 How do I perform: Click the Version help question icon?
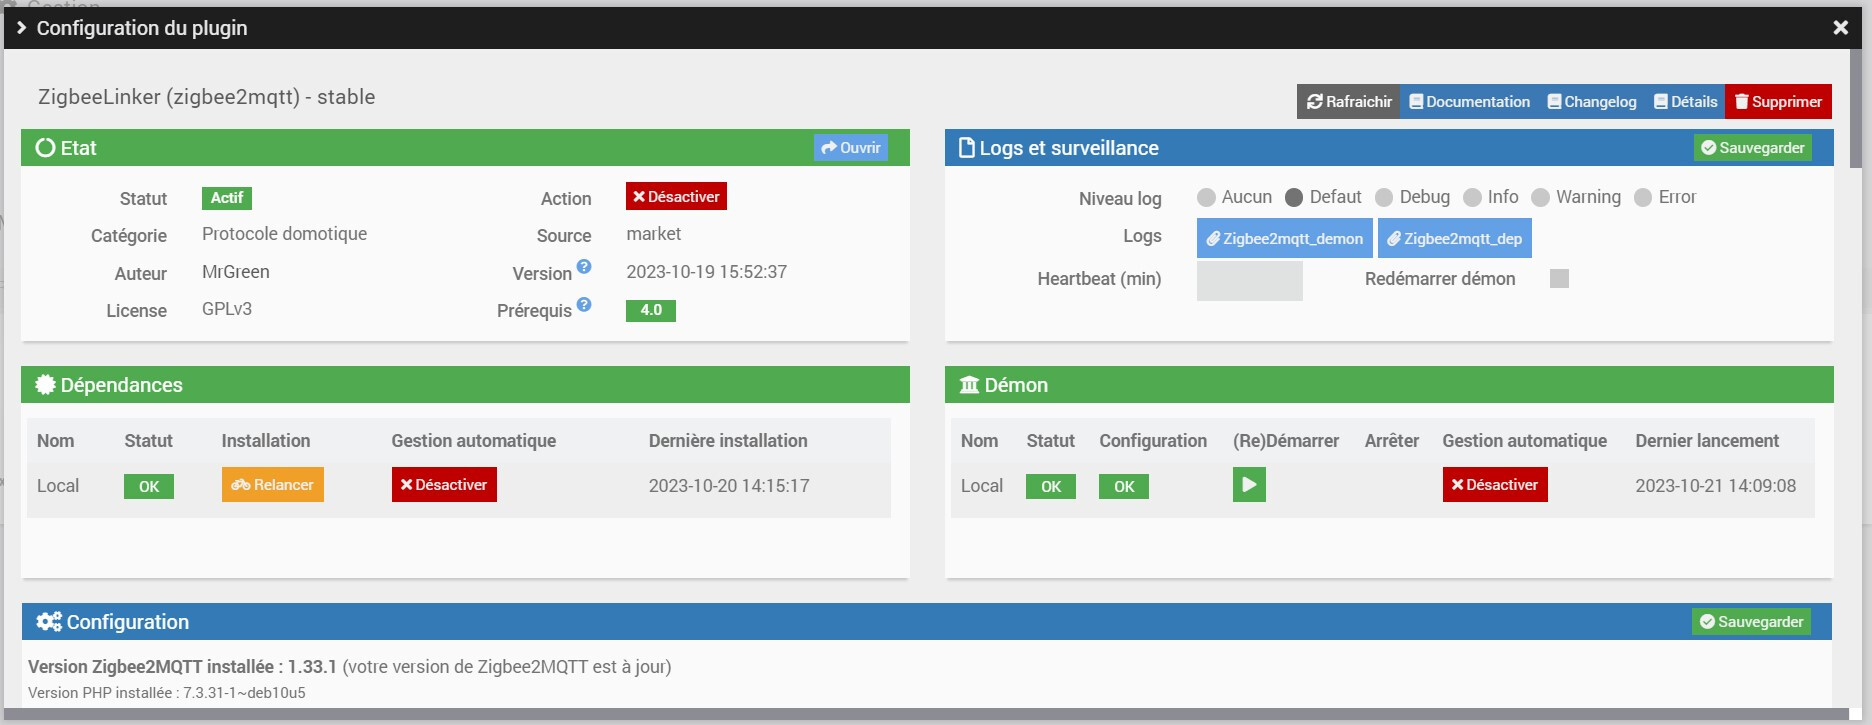[584, 267]
